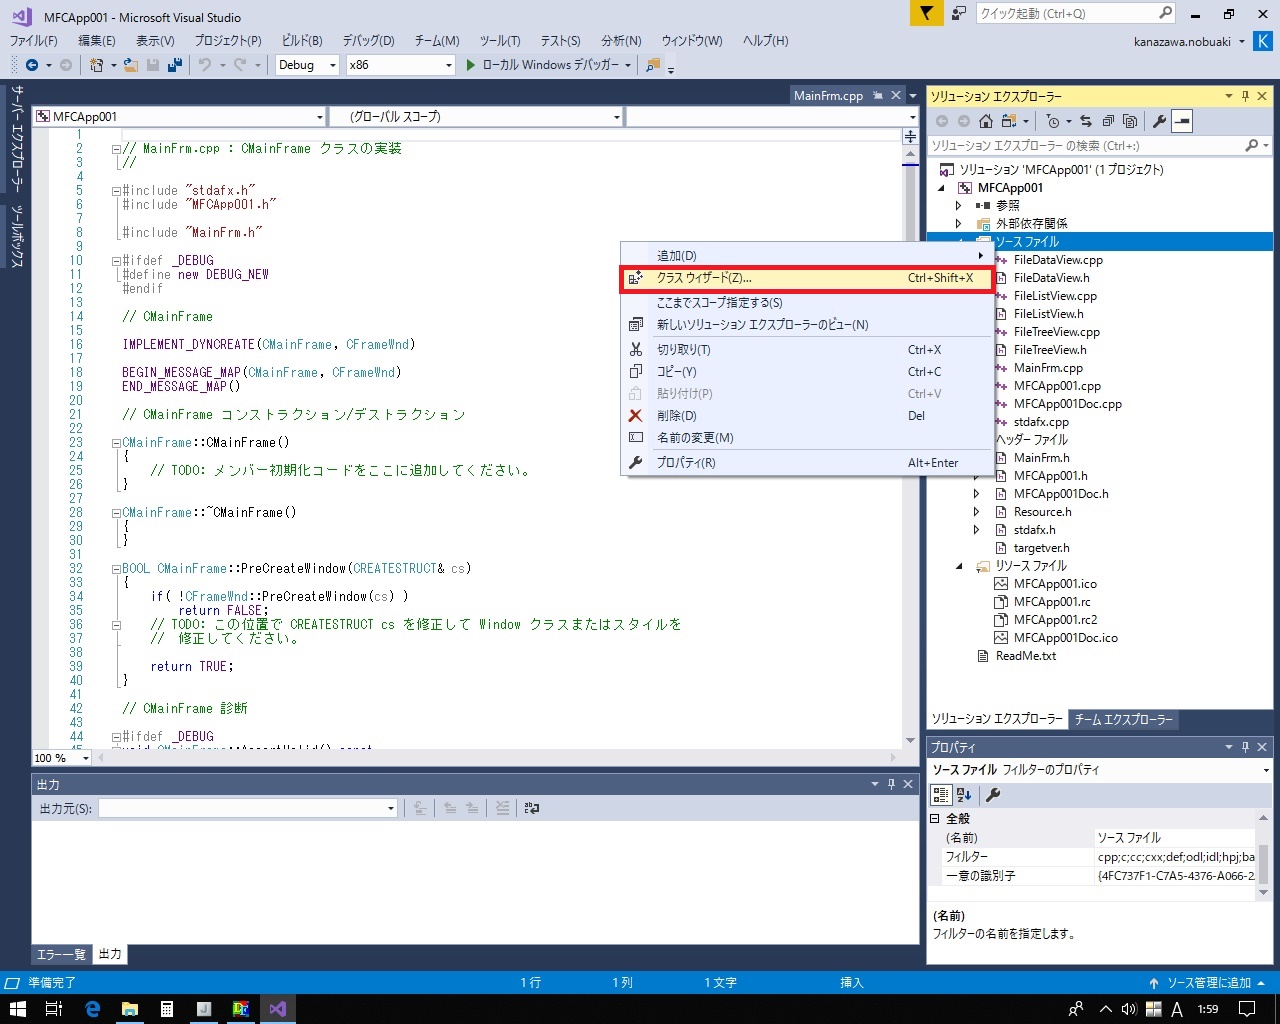Viewport: 1280px width, 1024px height.
Task: Open the Toolbox side tab
Action: [16, 236]
